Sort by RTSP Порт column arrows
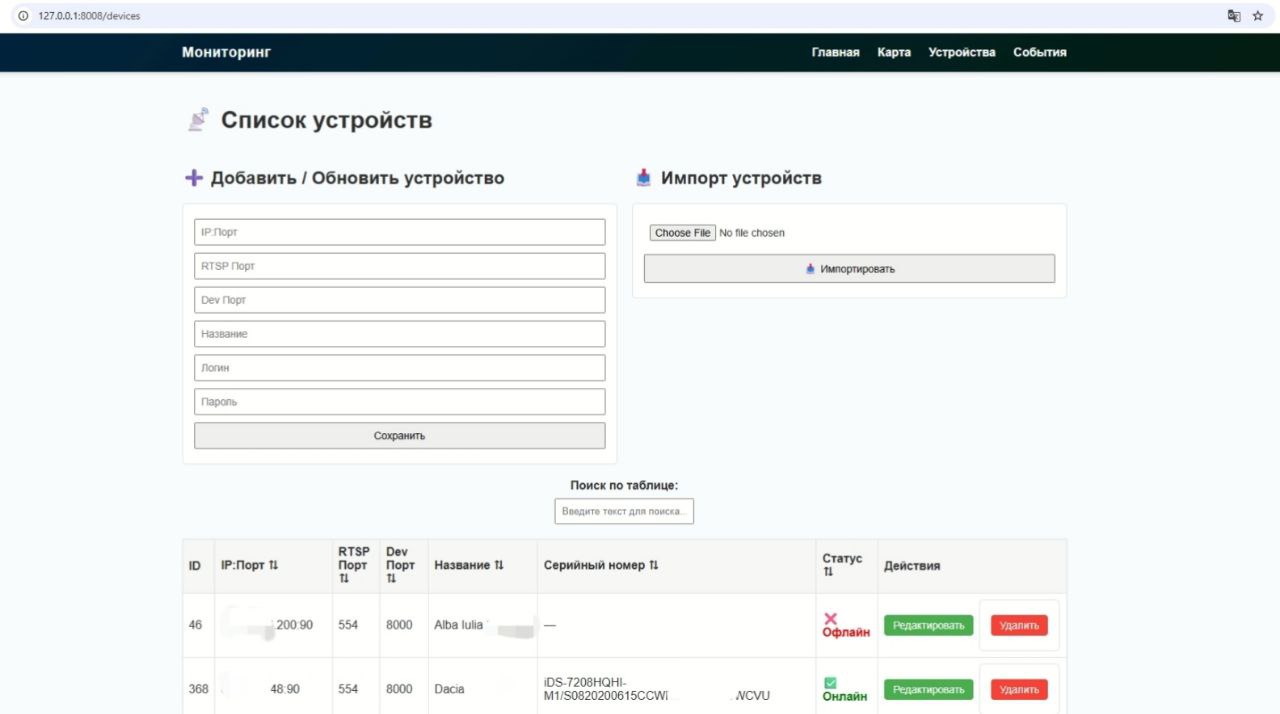 344,579
